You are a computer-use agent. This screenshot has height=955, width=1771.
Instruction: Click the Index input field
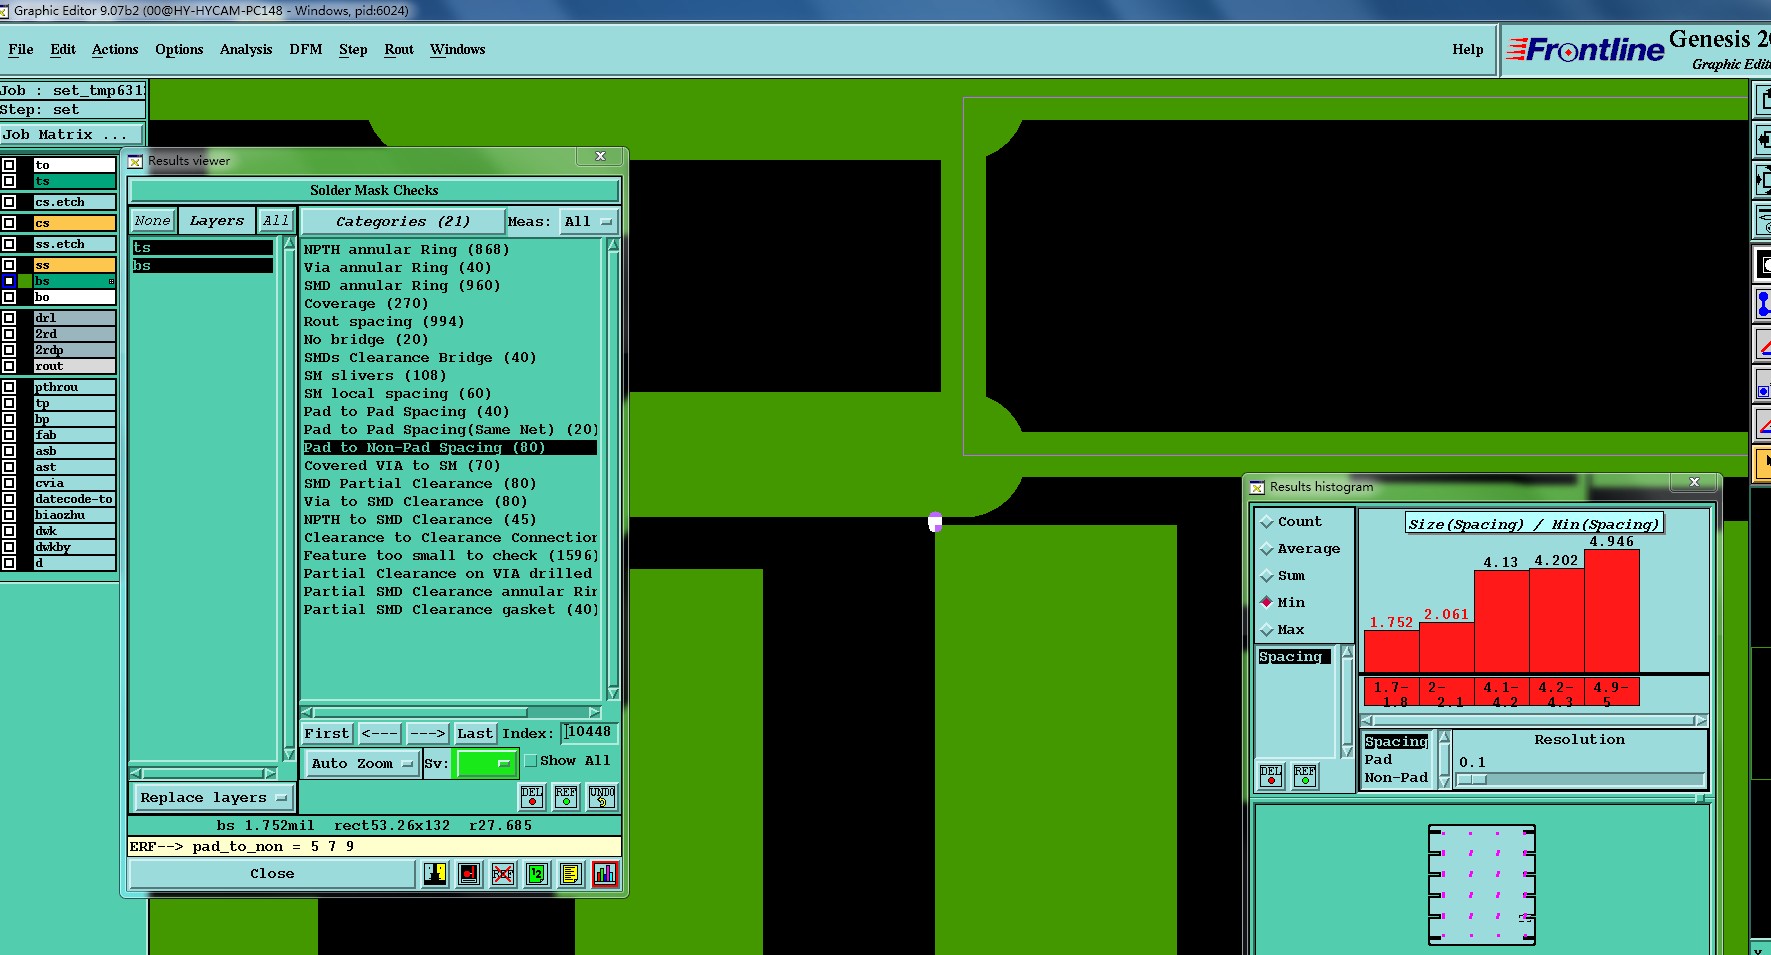(x=588, y=733)
